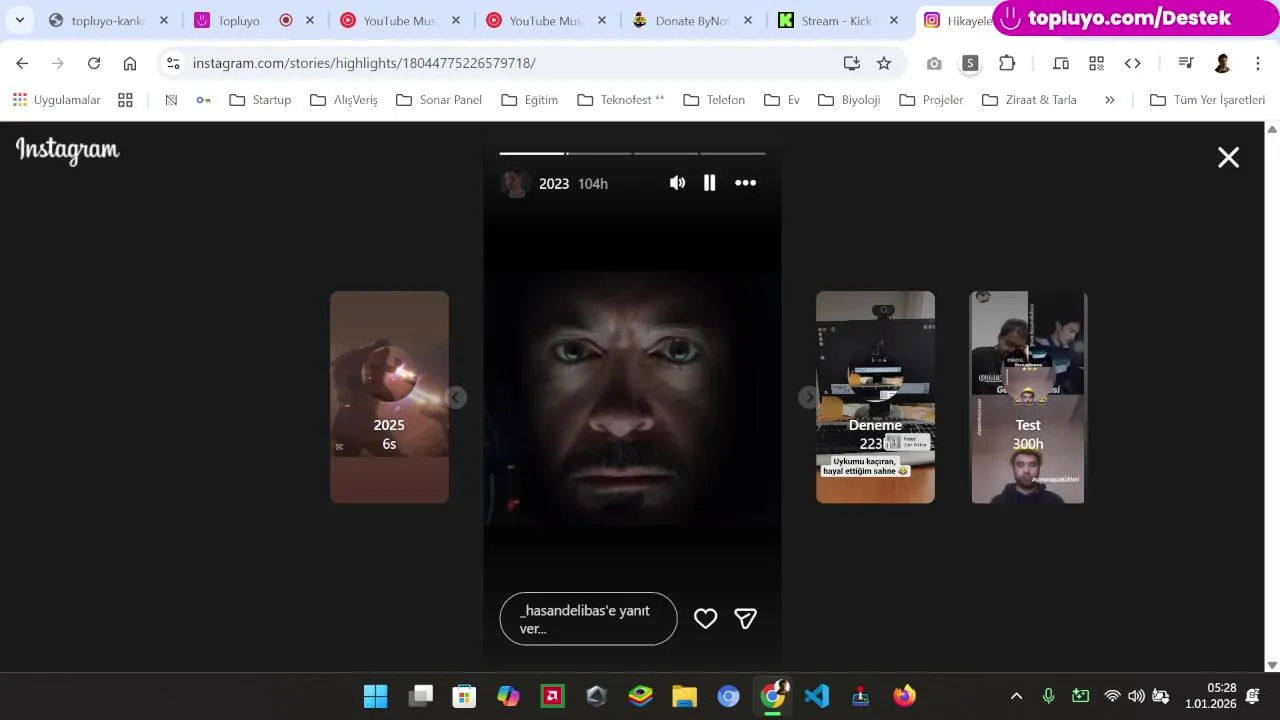1280x720 pixels.
Task: Show more bookmarks with the double chevron
Action: [1110, 100]
